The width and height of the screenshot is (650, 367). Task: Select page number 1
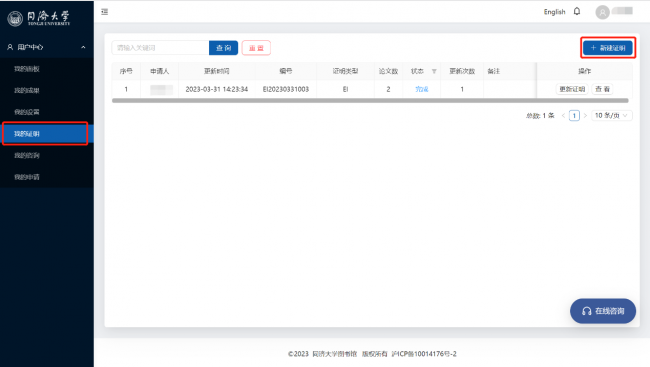coord(574,116)
